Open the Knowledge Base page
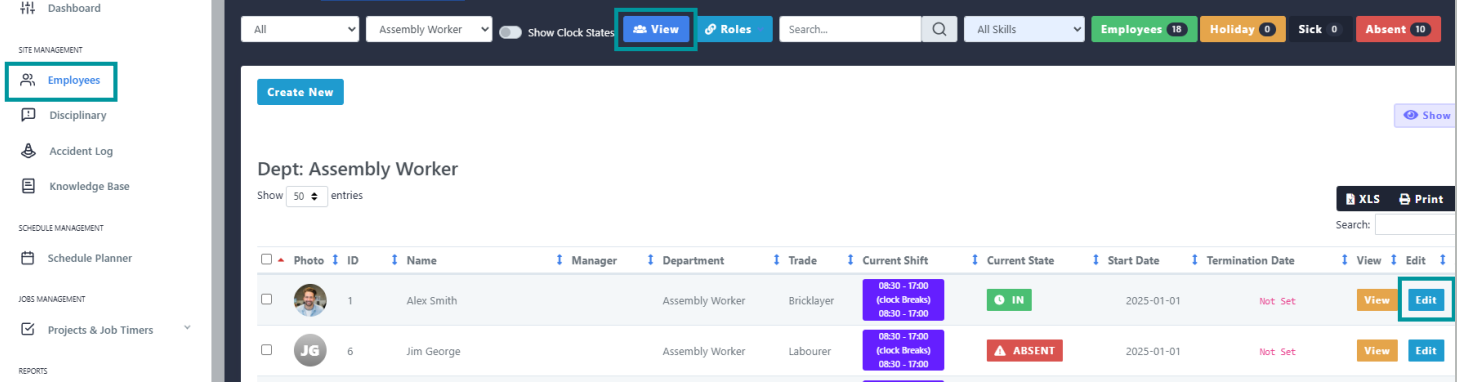Screen dimensions: 1457x382 89,186
